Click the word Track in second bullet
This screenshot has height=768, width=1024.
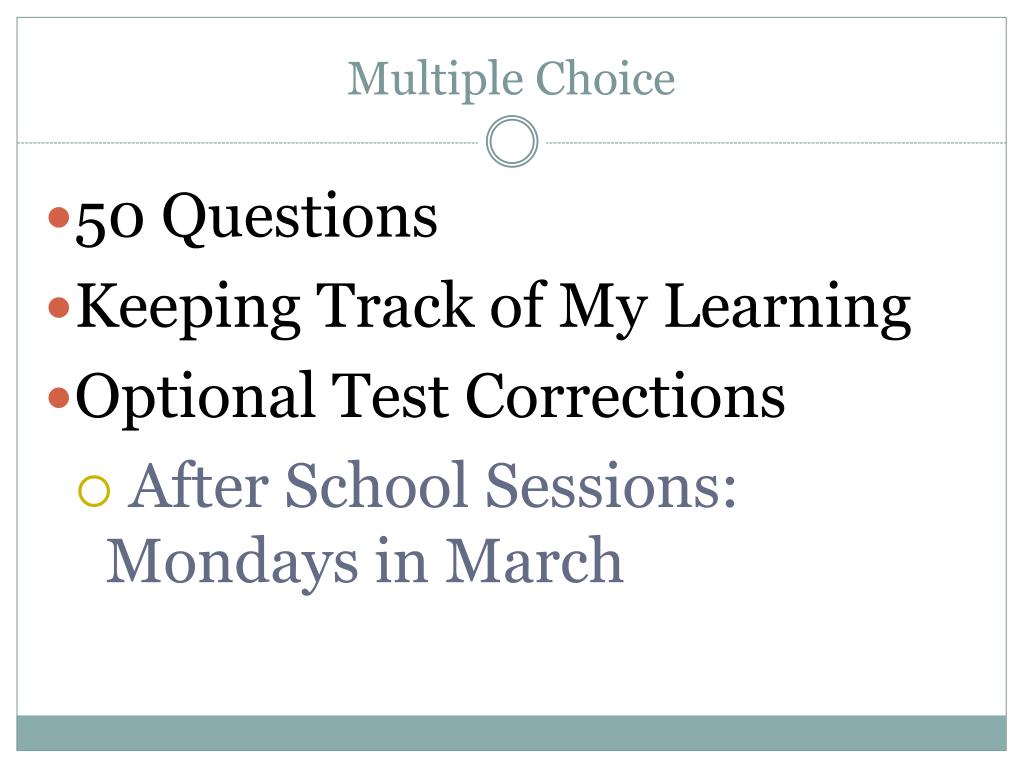(395, 305)
